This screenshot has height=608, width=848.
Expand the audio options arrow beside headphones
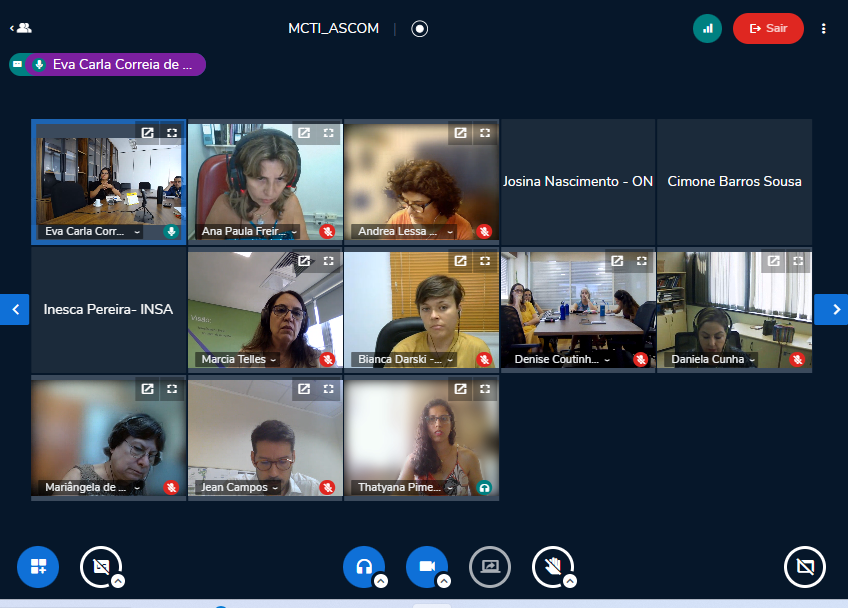pos(381,580)
